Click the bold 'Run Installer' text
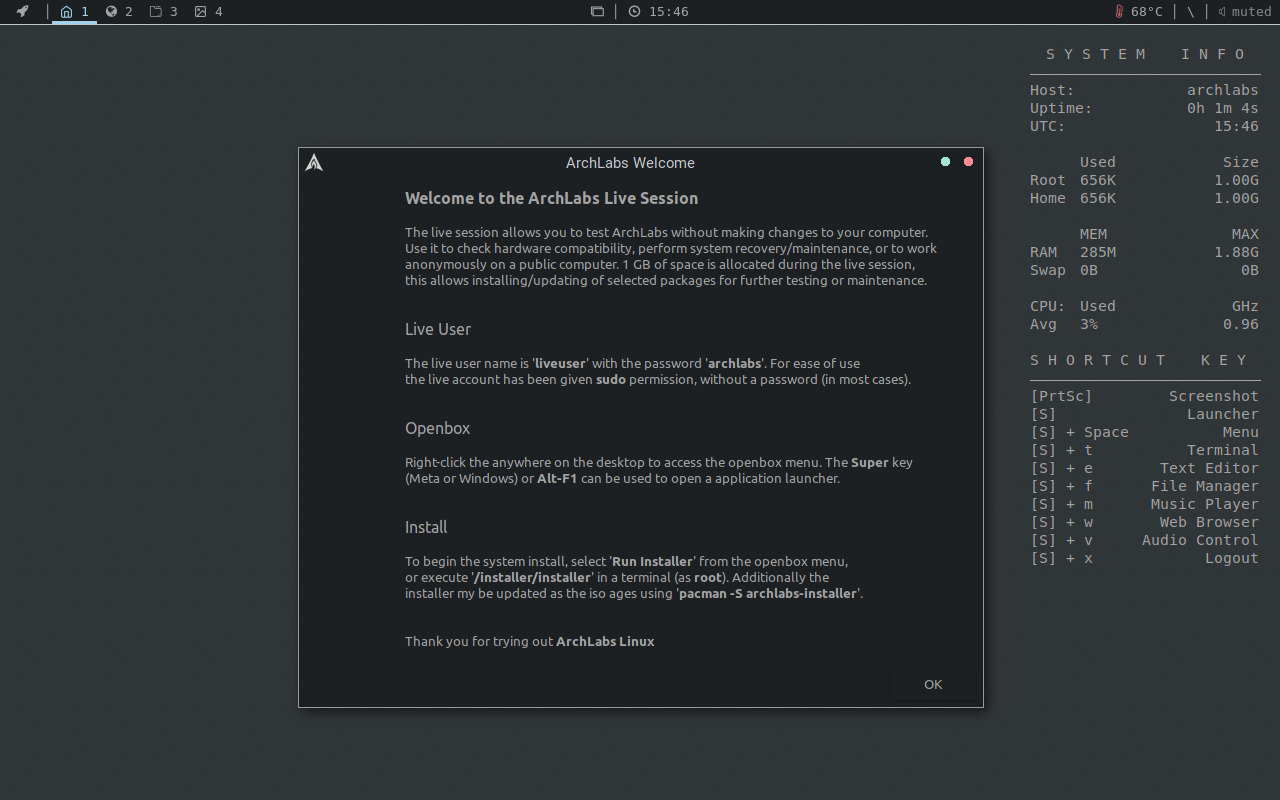Viewport: 1280px width, 800px height. point(653,561)
